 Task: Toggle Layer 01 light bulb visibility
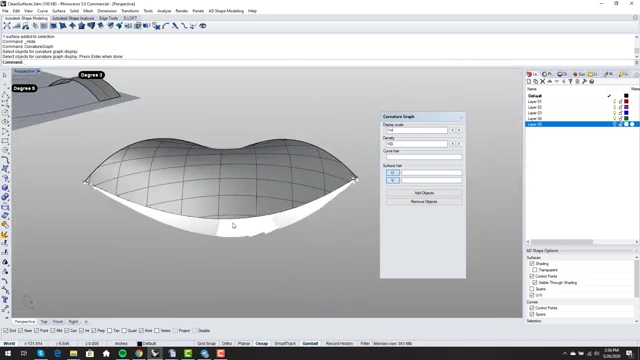(614, 101)
